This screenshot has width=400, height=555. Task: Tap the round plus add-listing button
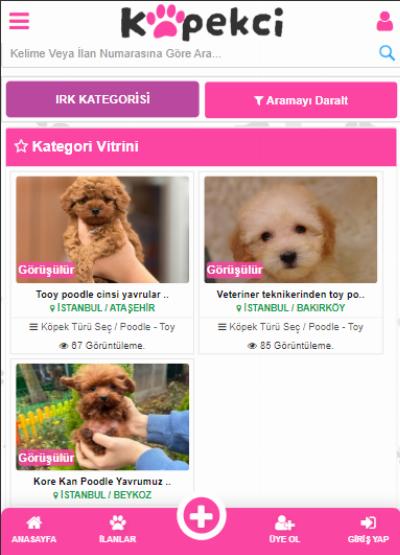tap(201, 517)
